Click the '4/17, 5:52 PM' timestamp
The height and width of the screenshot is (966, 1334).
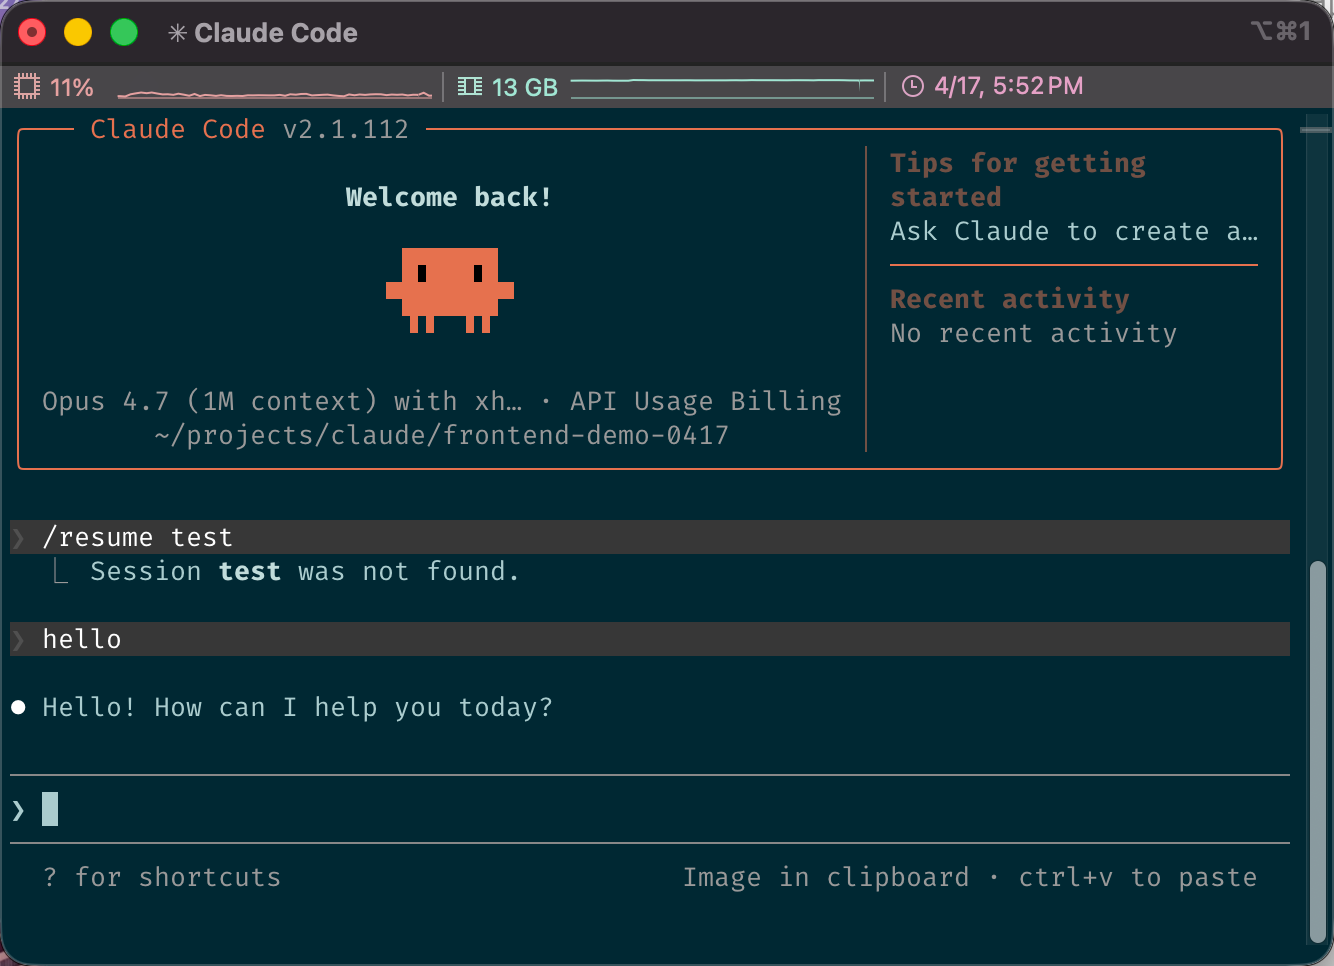[x=1009, y=87]
